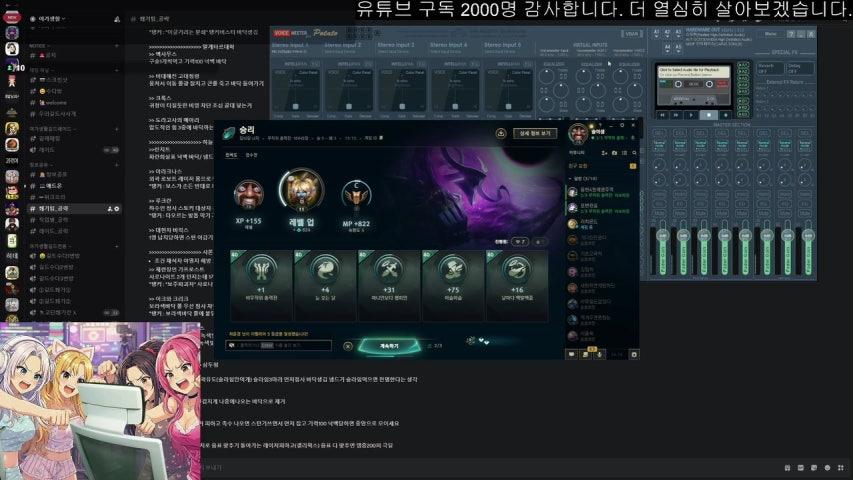This screenshot has height=480, width=853.
Task: Open the A3 hardware out dropdown
Action: (x=678, y=33)
